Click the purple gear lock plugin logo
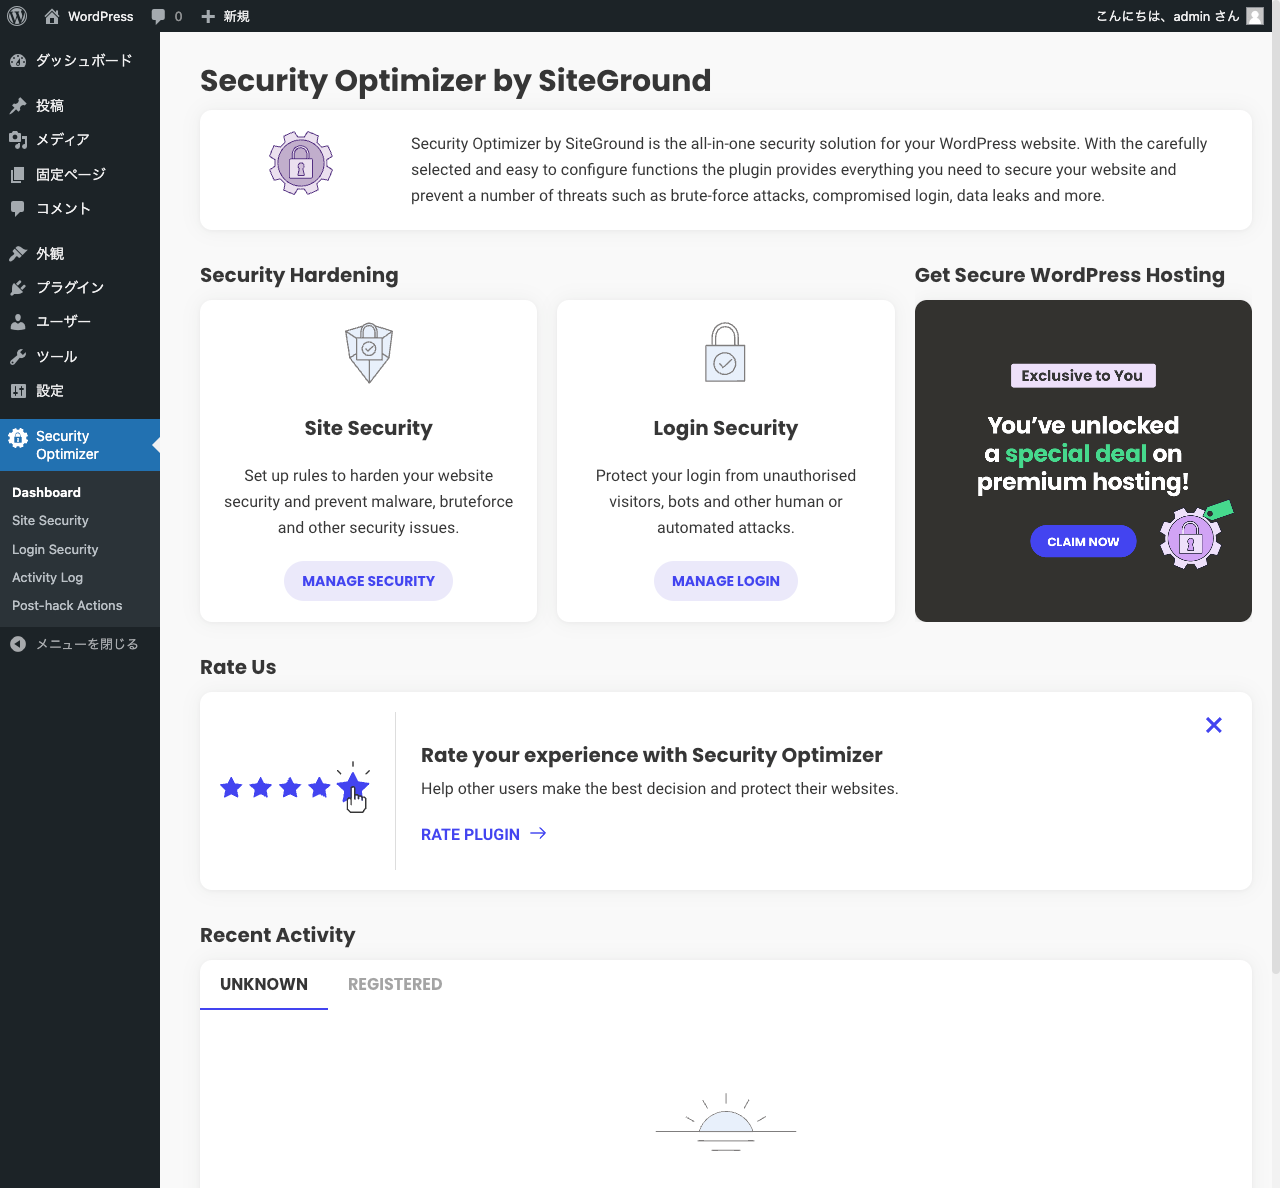Screen dimensions: 1280x1188 click(301, 163)
